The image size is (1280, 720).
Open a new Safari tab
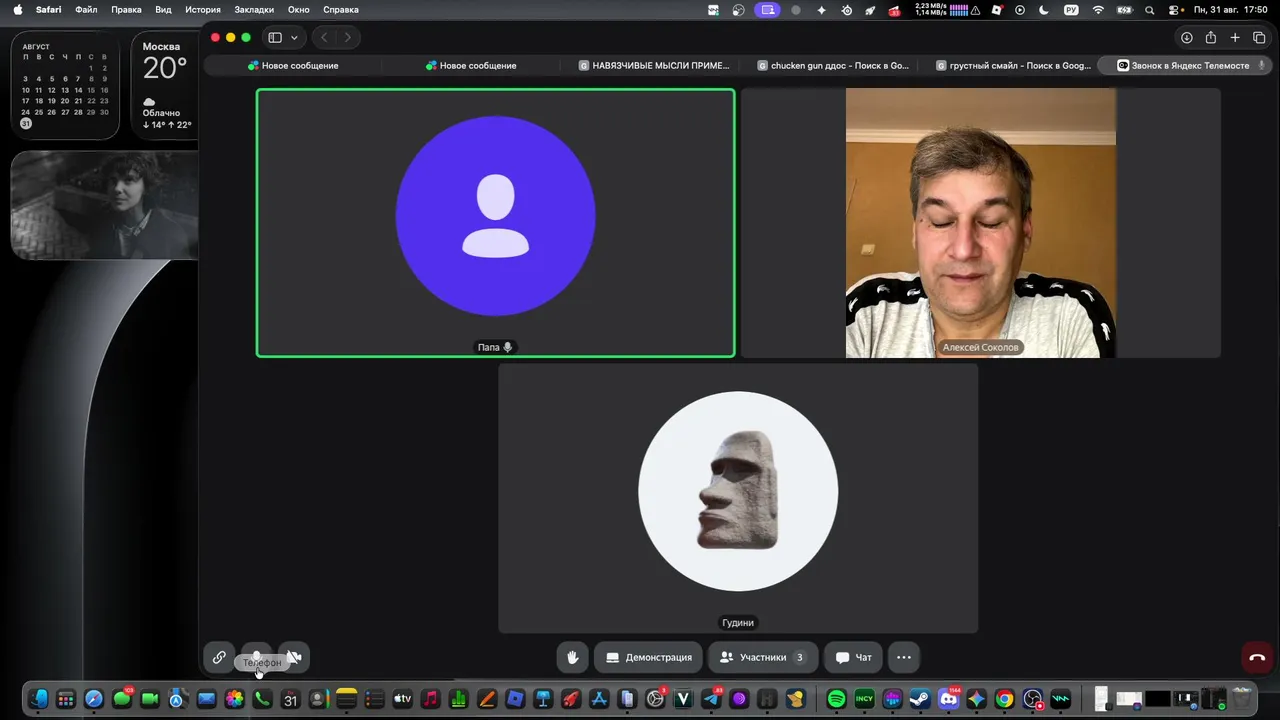[1235, 37]
